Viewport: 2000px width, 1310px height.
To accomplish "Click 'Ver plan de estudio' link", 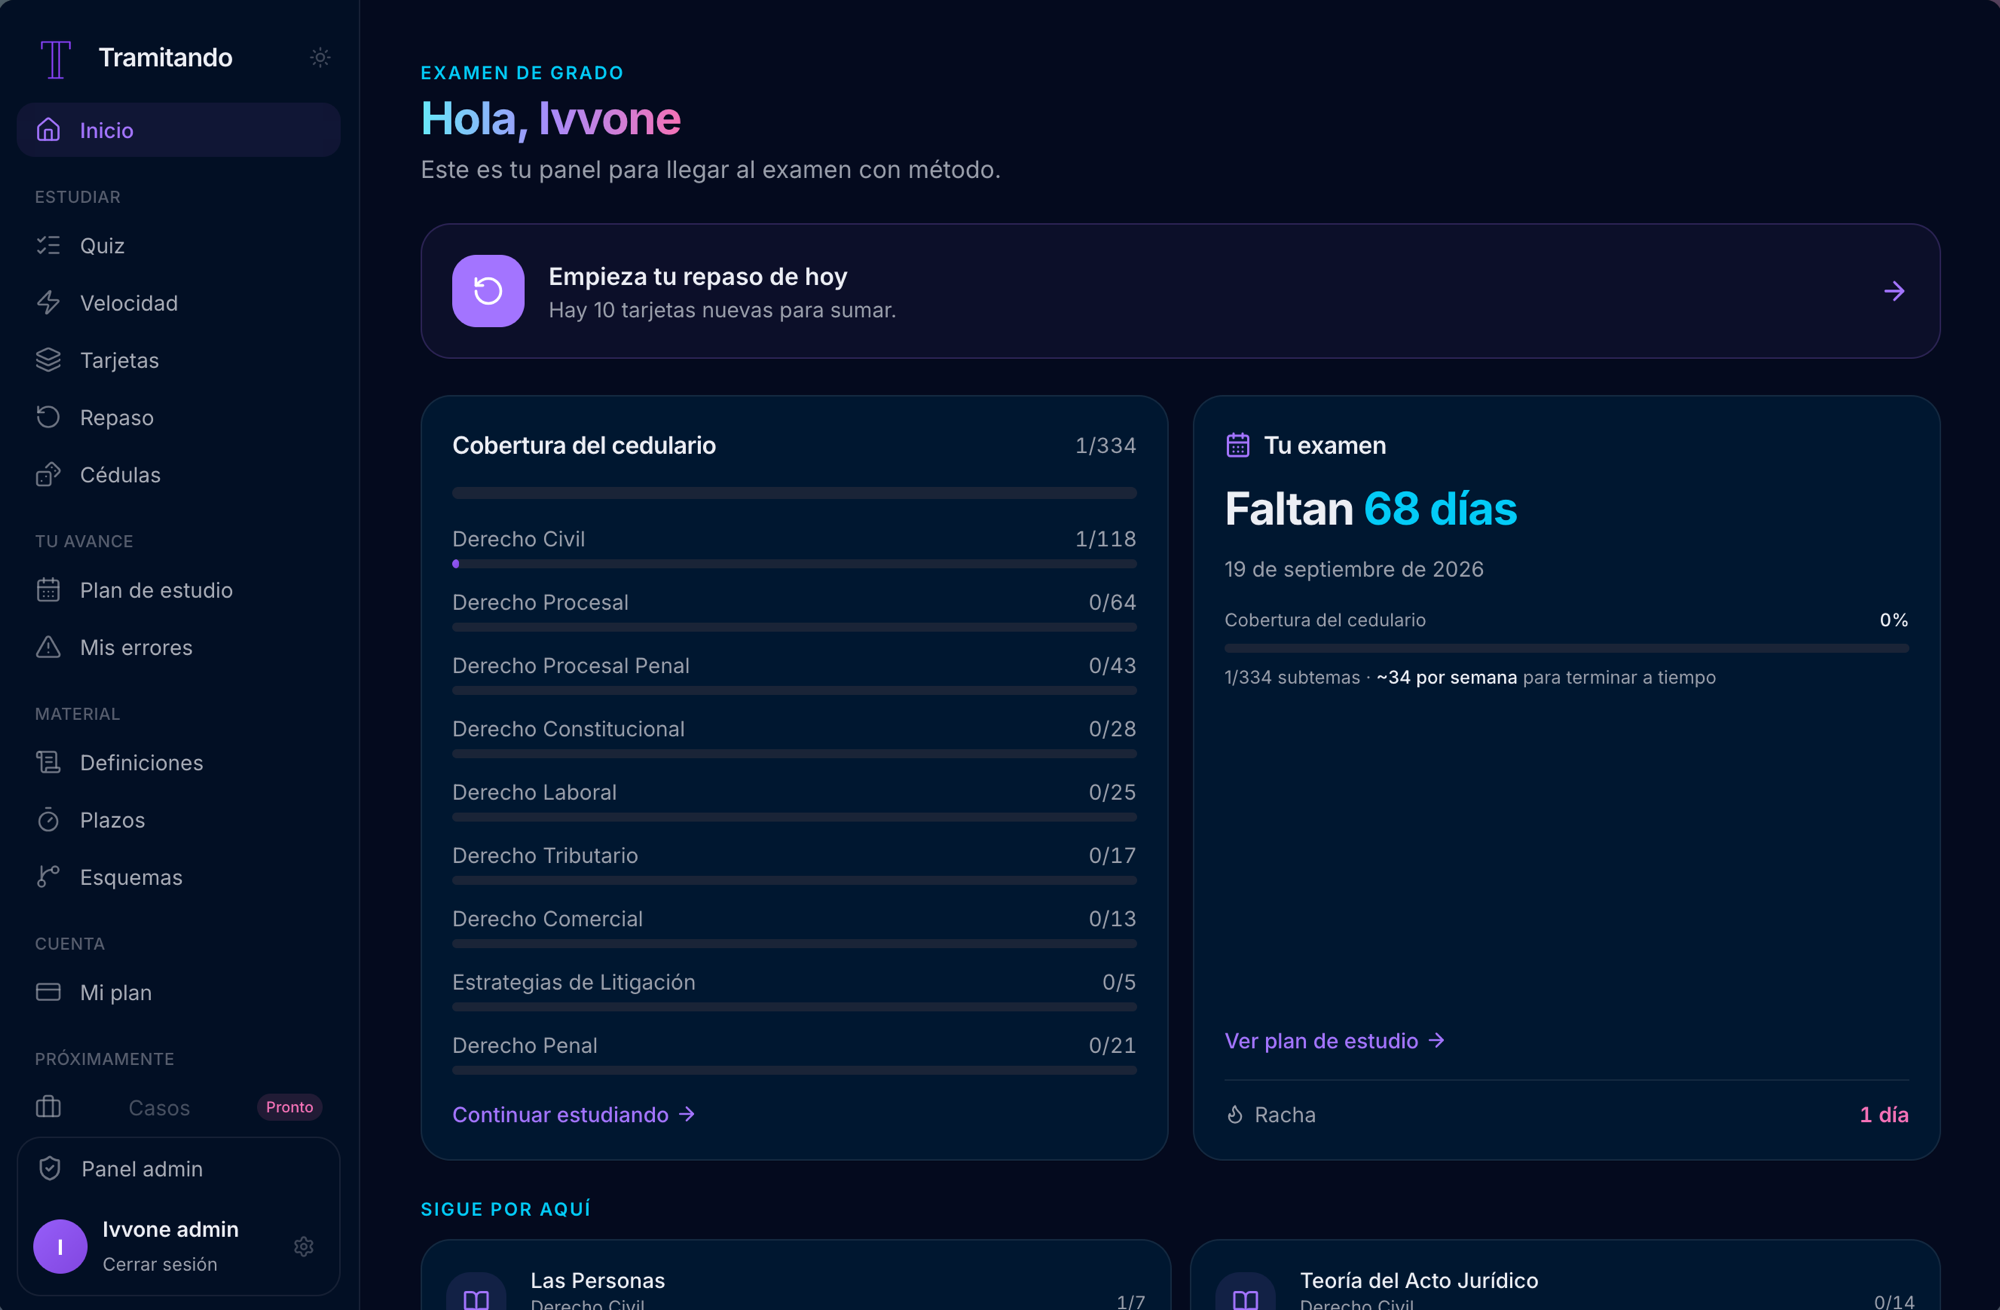I will 1334,1040.
